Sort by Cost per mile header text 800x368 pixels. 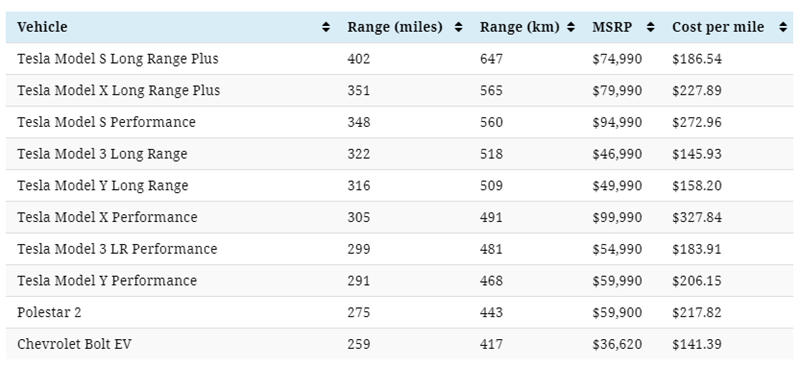point(718,27)
